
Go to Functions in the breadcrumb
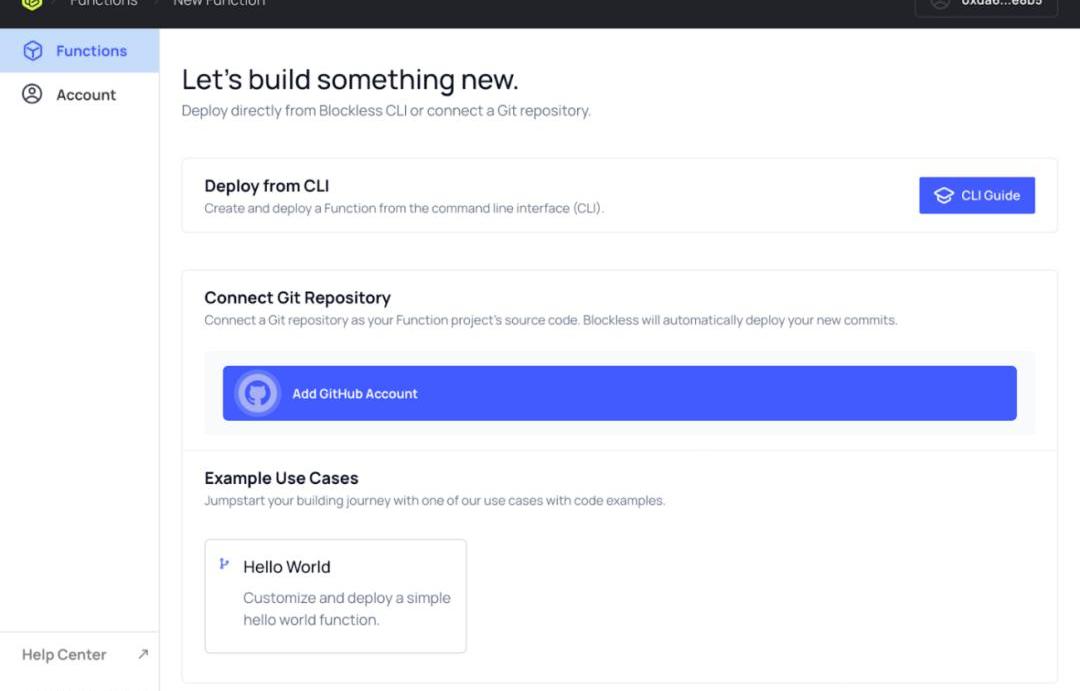coord(103,3)
